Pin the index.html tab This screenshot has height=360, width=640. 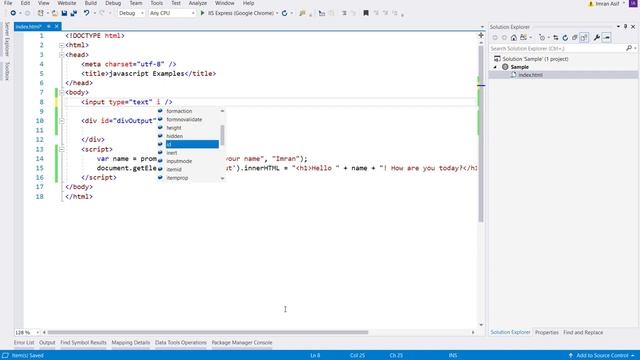tap(49, 27)
